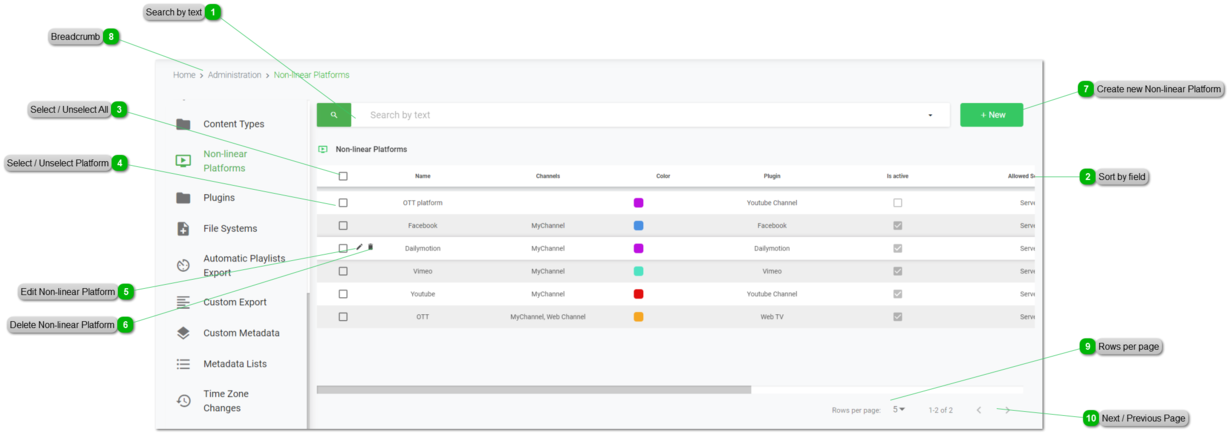Open Content Types folder icon in sidebar
The image size is (1230, 434).
(x=183, y=124)
